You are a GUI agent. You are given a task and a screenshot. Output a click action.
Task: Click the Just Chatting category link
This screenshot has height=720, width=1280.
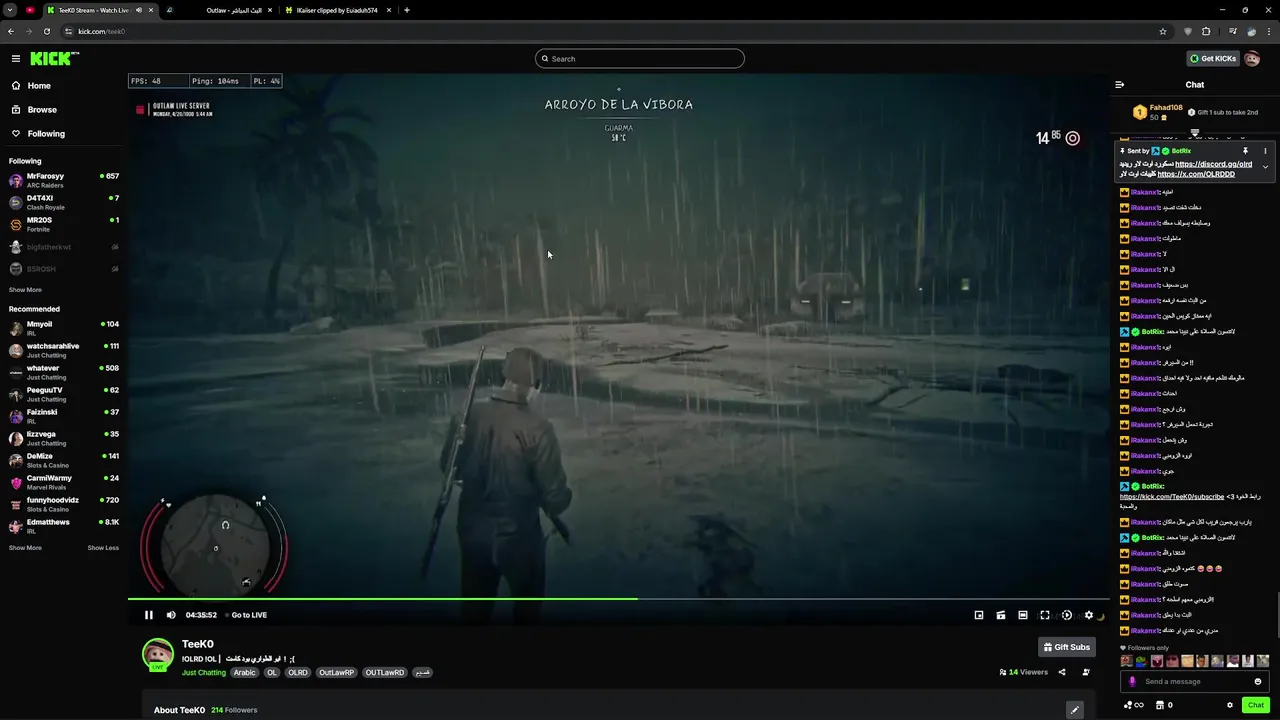204,673
